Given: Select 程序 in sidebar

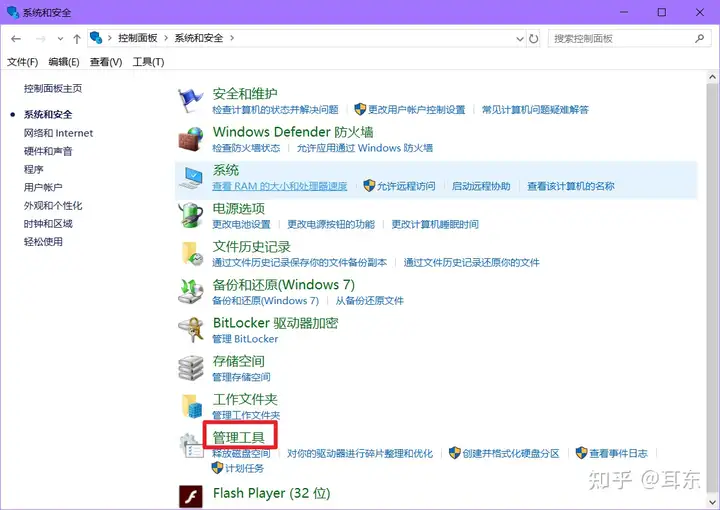Looking at the screenshot, I should (34, 169).
